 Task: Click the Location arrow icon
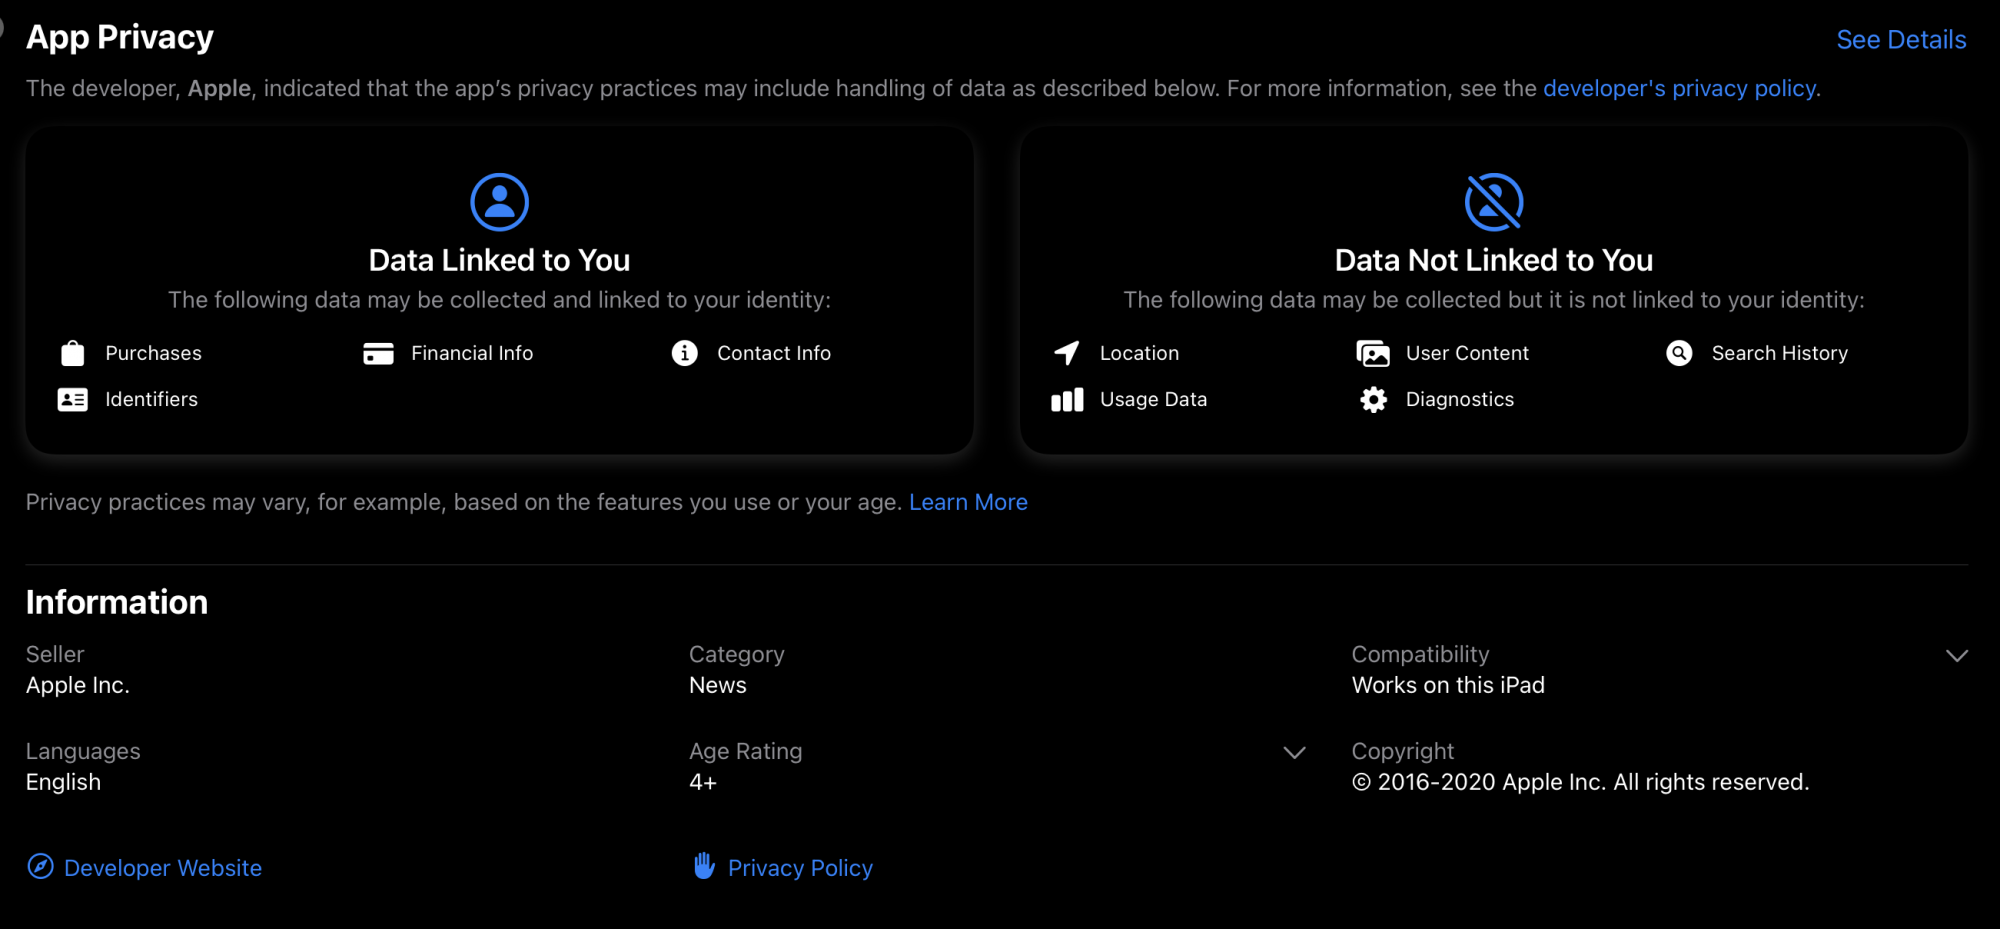(x=1066, y=353)
